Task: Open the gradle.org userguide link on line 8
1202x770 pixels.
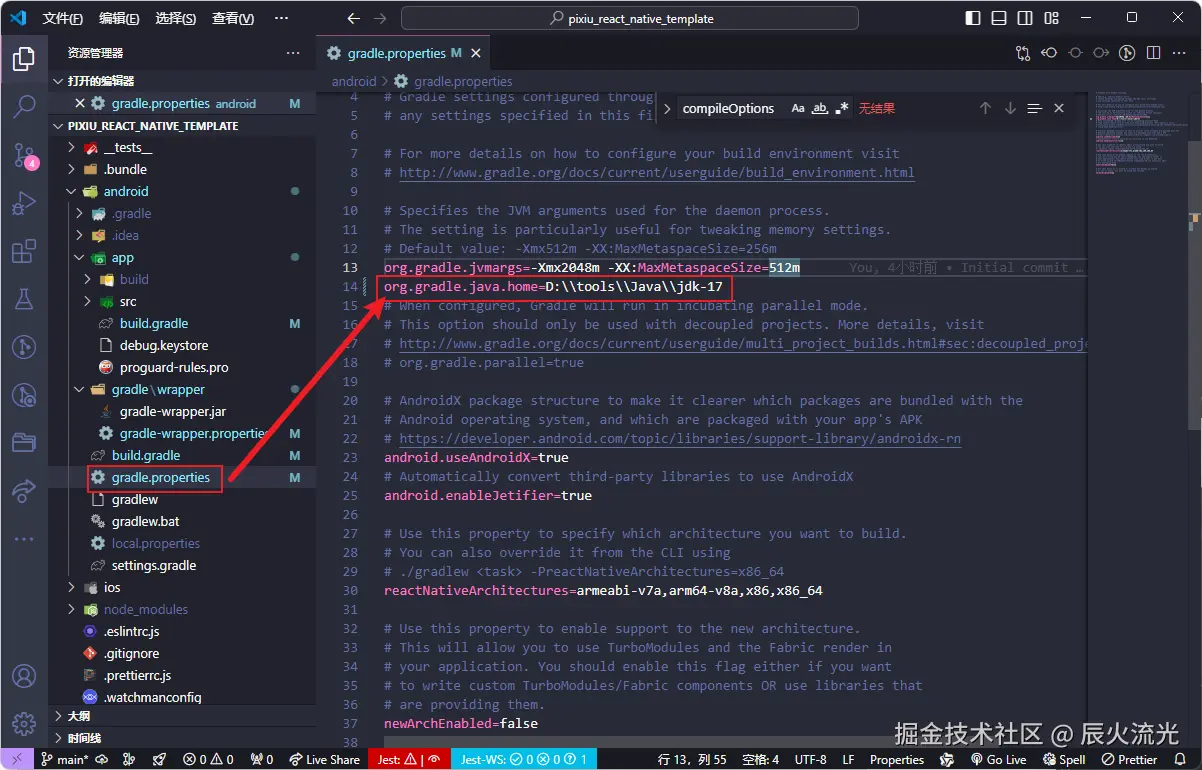Action: [656, 172]
